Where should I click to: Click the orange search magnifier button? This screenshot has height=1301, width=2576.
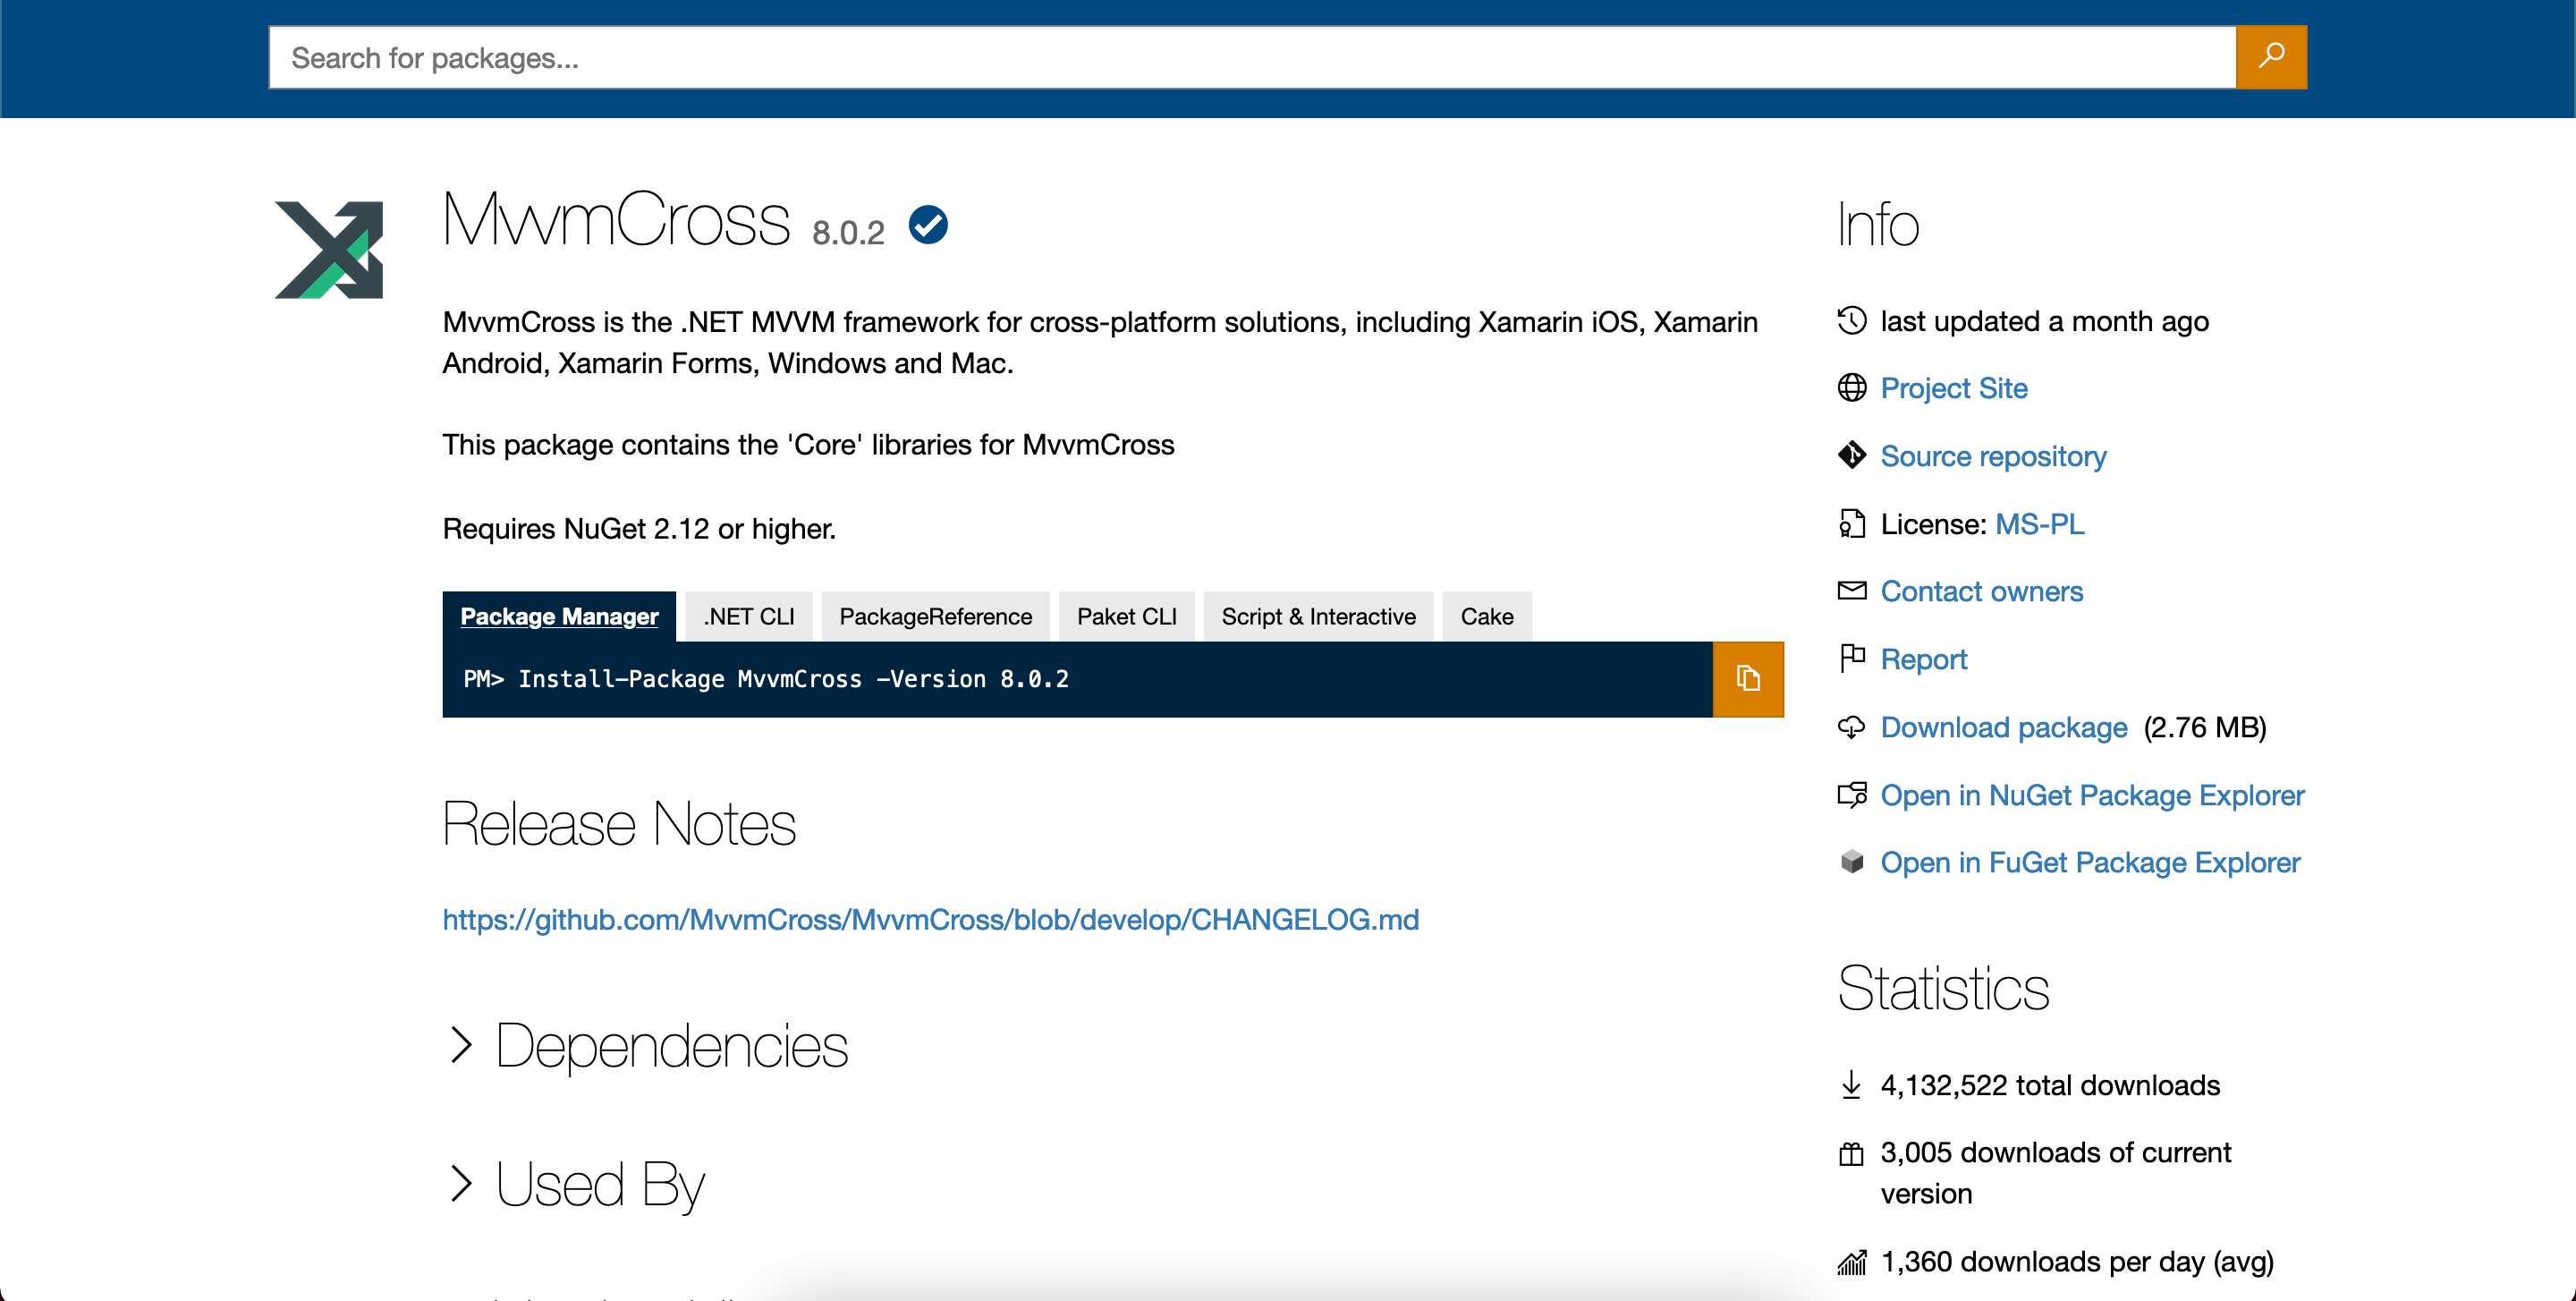tap(2270, 57)
